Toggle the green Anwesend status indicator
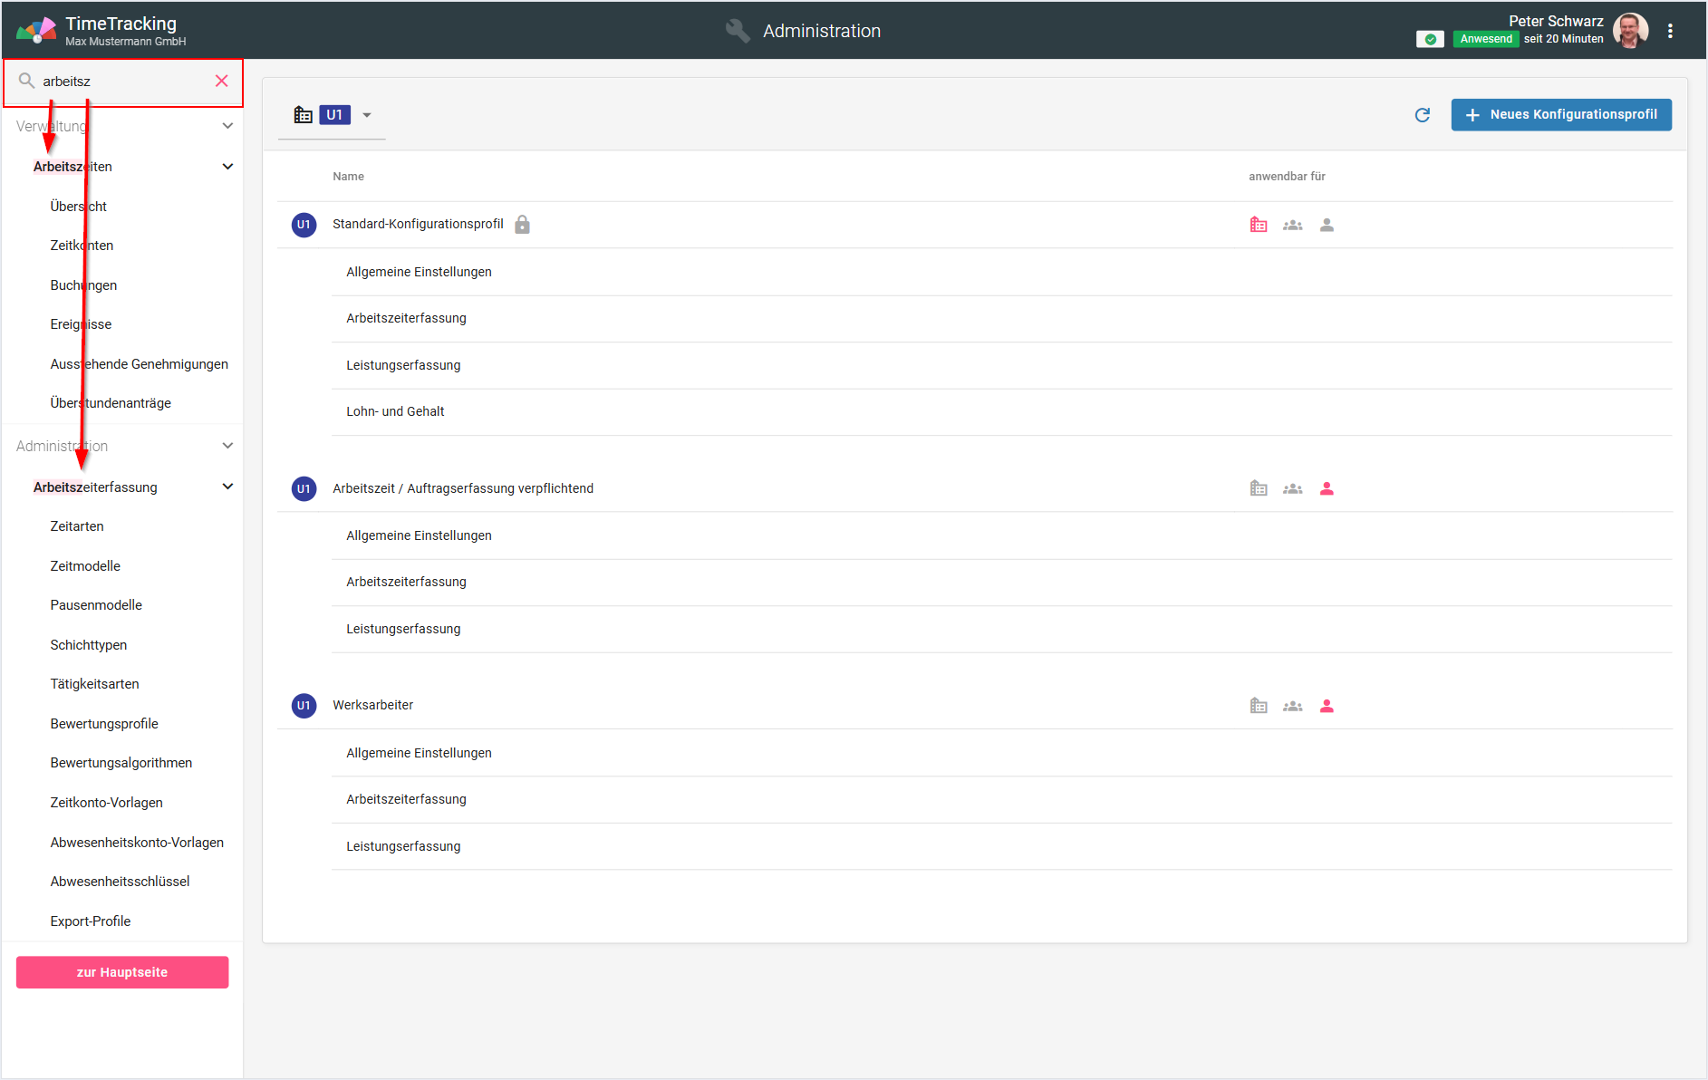This screenshot has width=1708, height=1080. [1430, 39]
